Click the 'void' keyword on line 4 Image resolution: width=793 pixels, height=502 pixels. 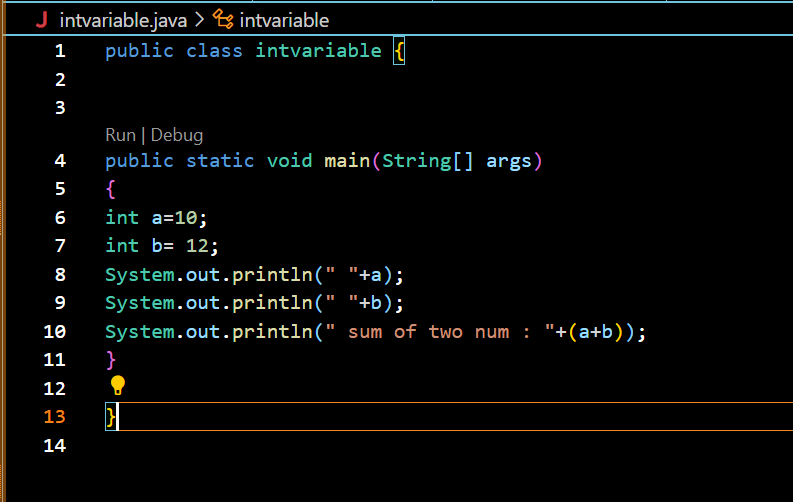tap(290, 161)
